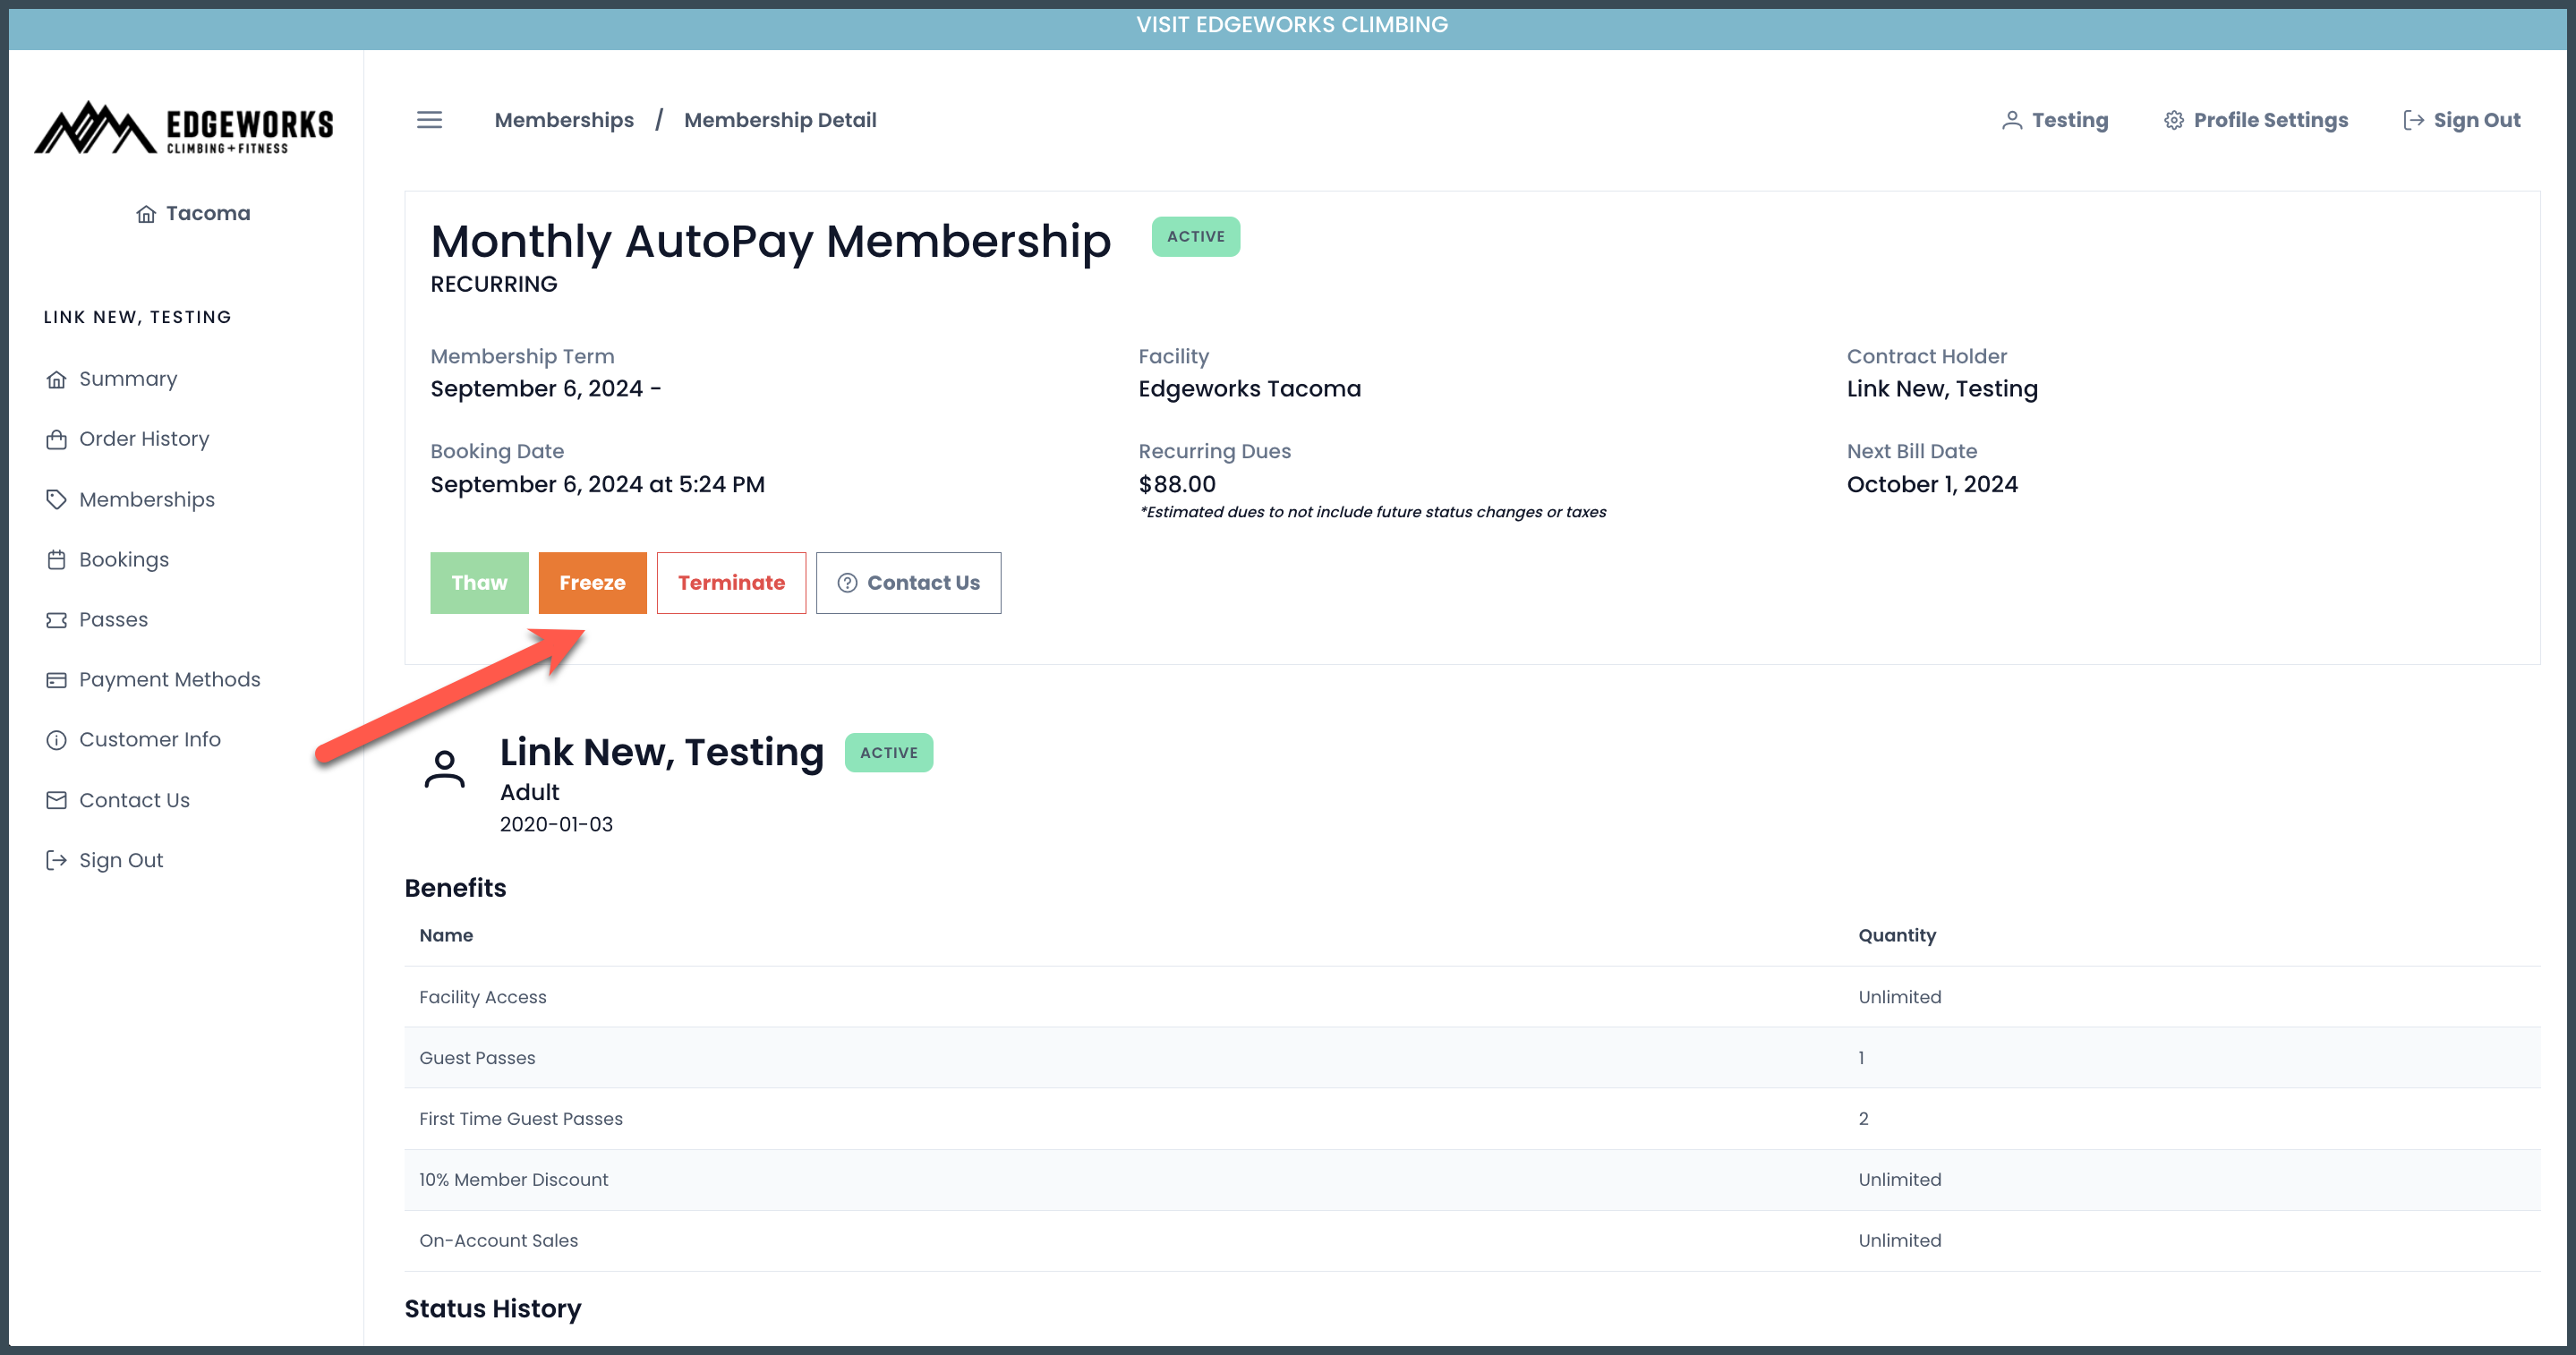Click the red Terminate button
The image size is (2576, 1355).
pos(731,583)
